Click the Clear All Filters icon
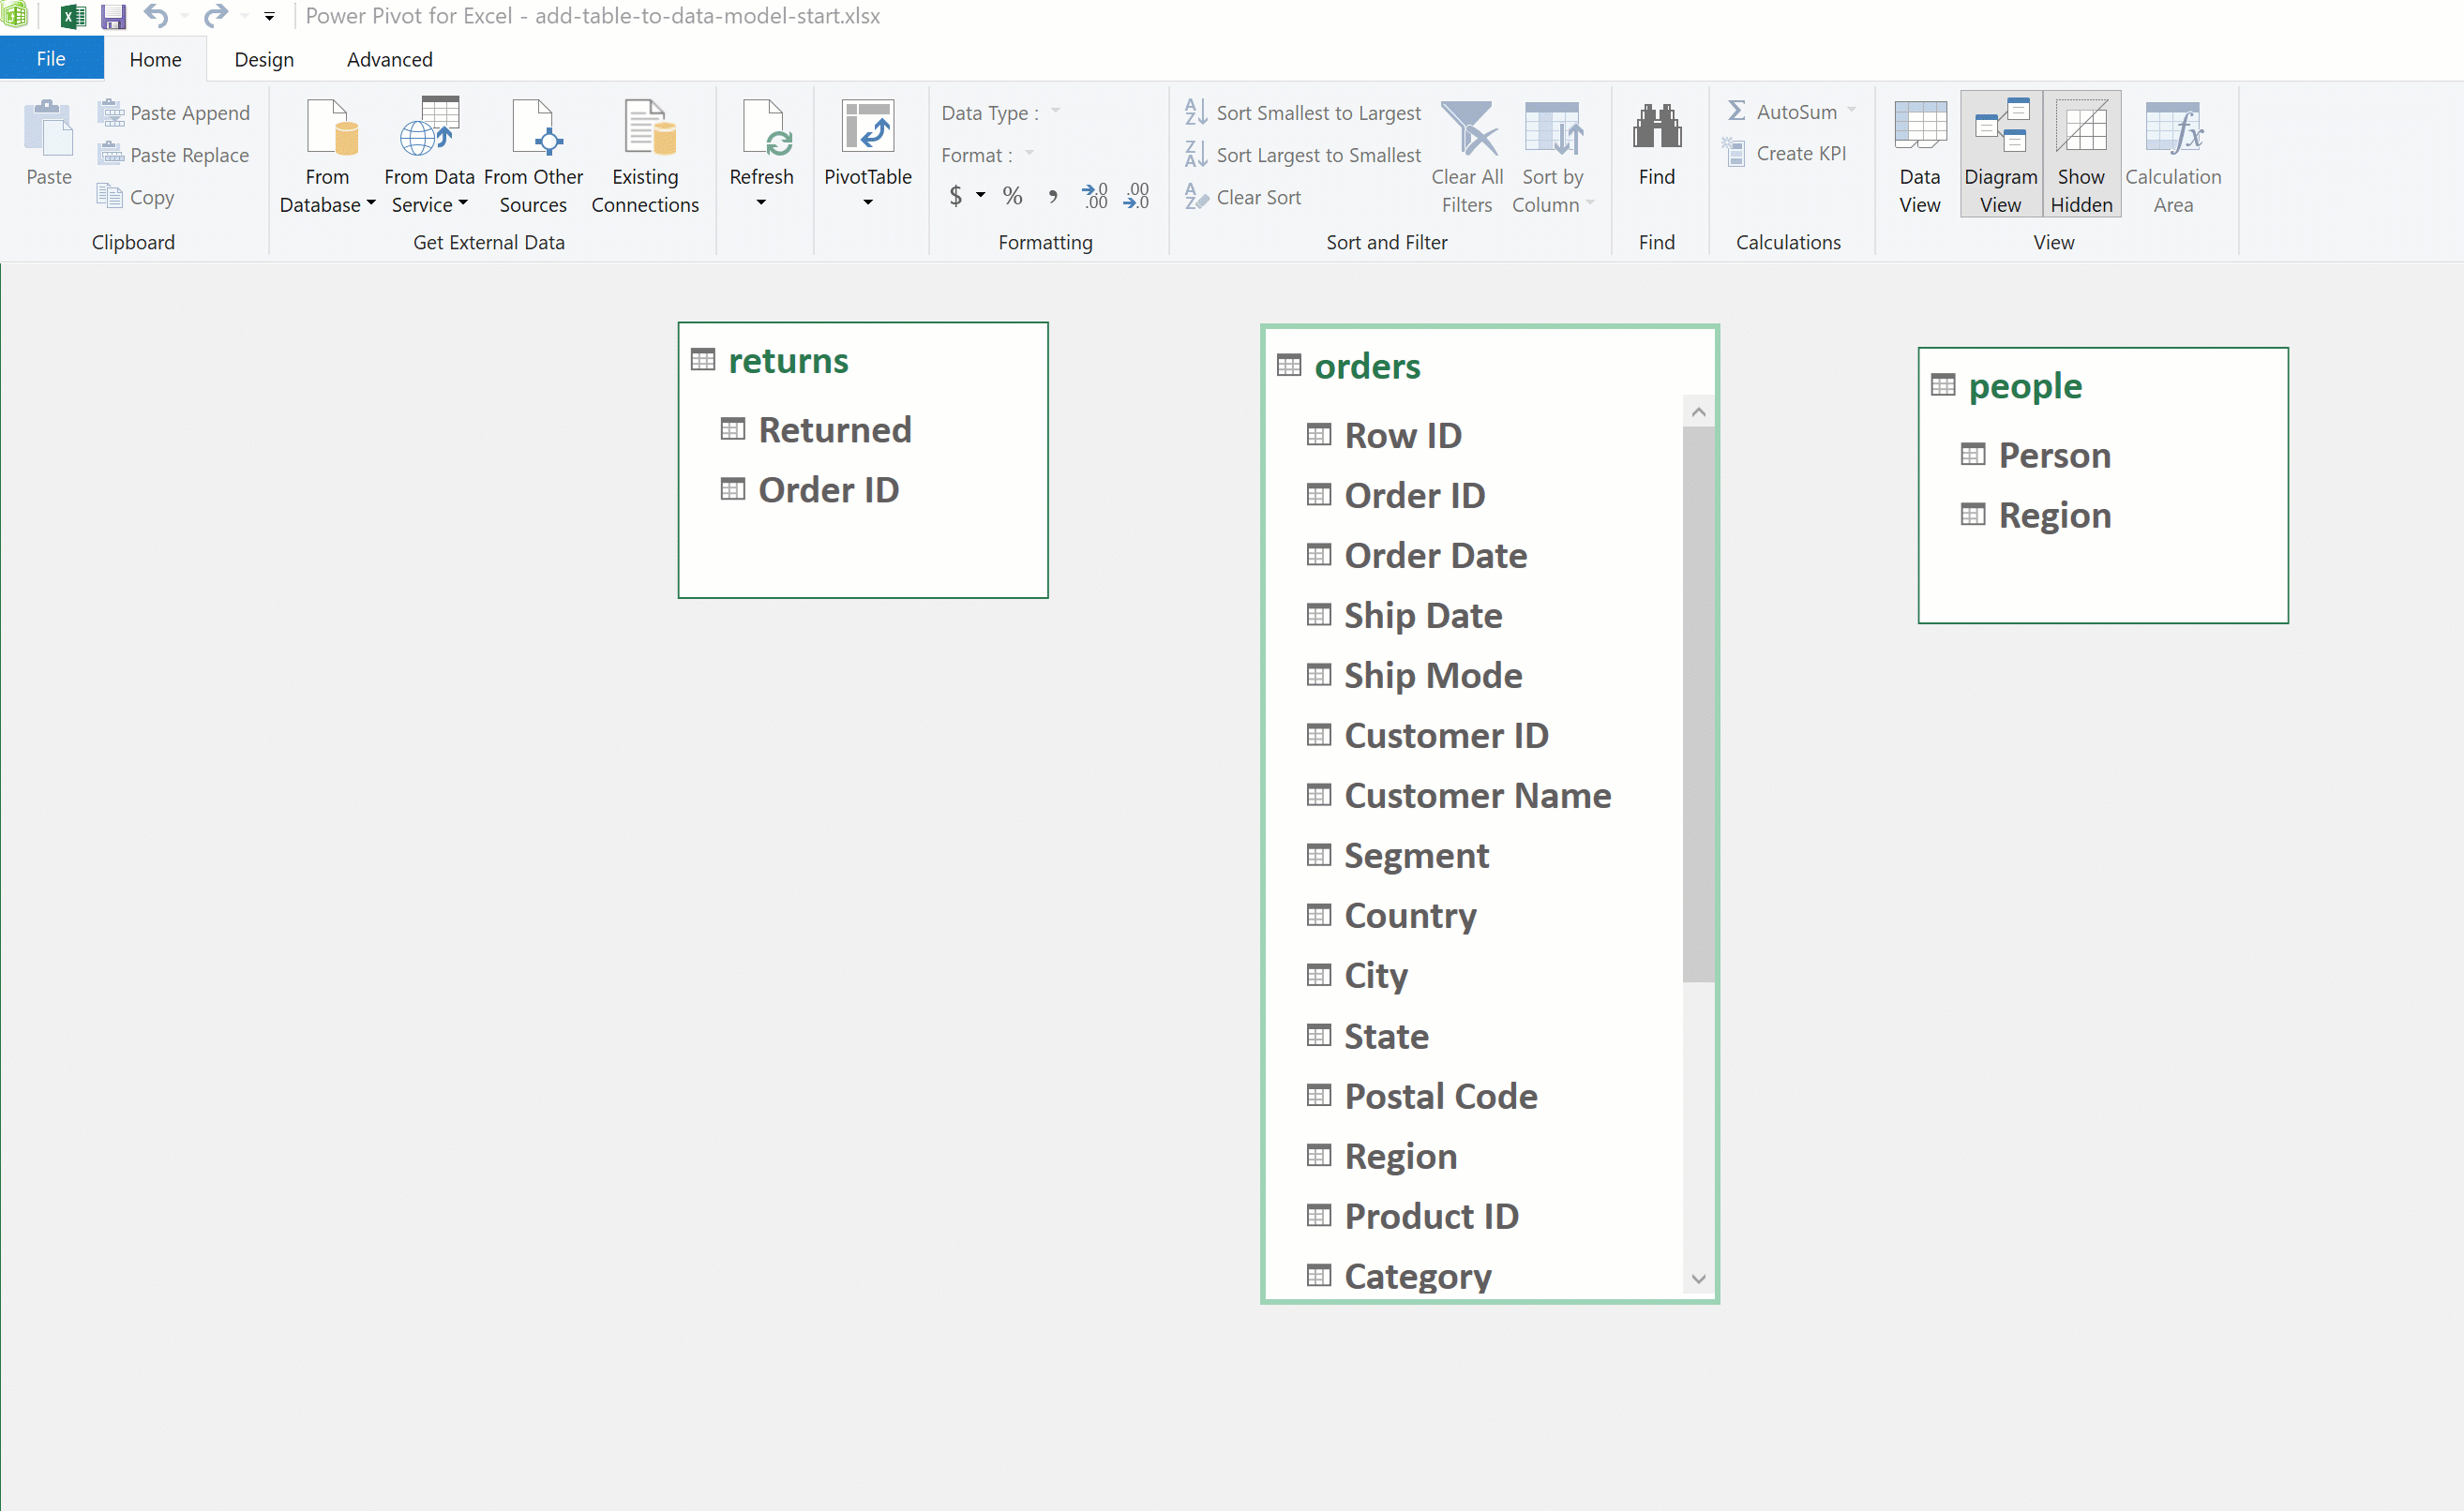Viewport: 2464px width, 1511px height. [1467, 130]
